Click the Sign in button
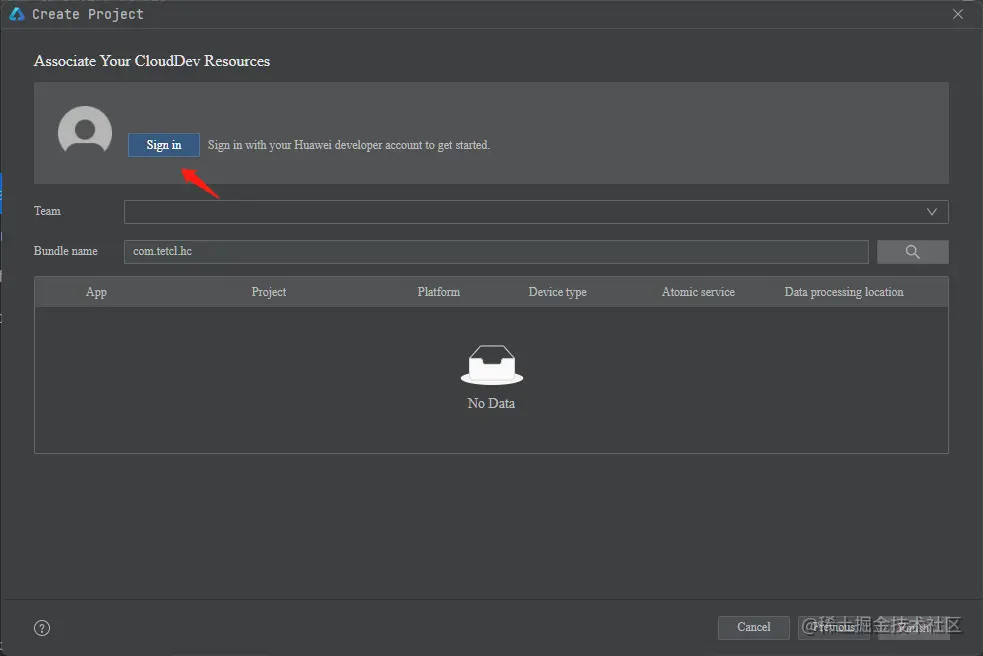Viewport: 983px width, 656px height. [x=164, y=145]
